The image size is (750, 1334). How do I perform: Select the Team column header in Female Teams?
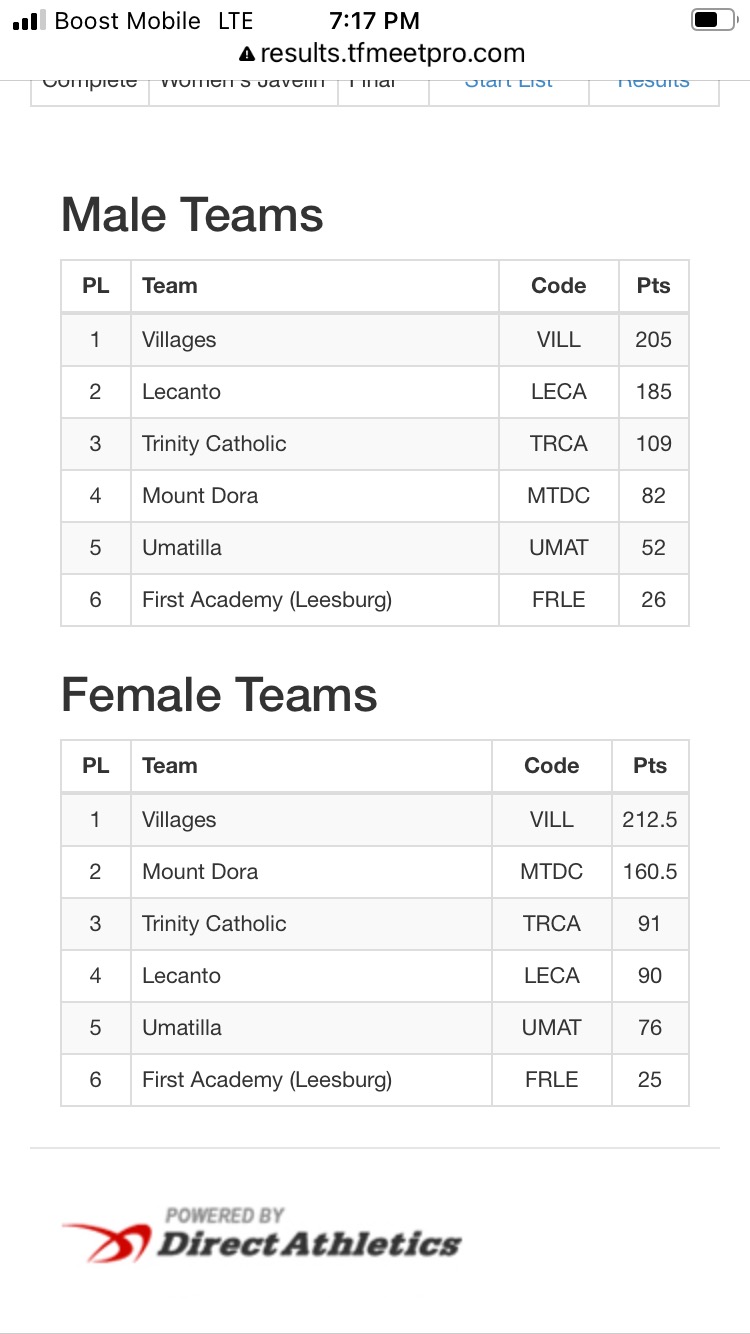coord(170,766)
